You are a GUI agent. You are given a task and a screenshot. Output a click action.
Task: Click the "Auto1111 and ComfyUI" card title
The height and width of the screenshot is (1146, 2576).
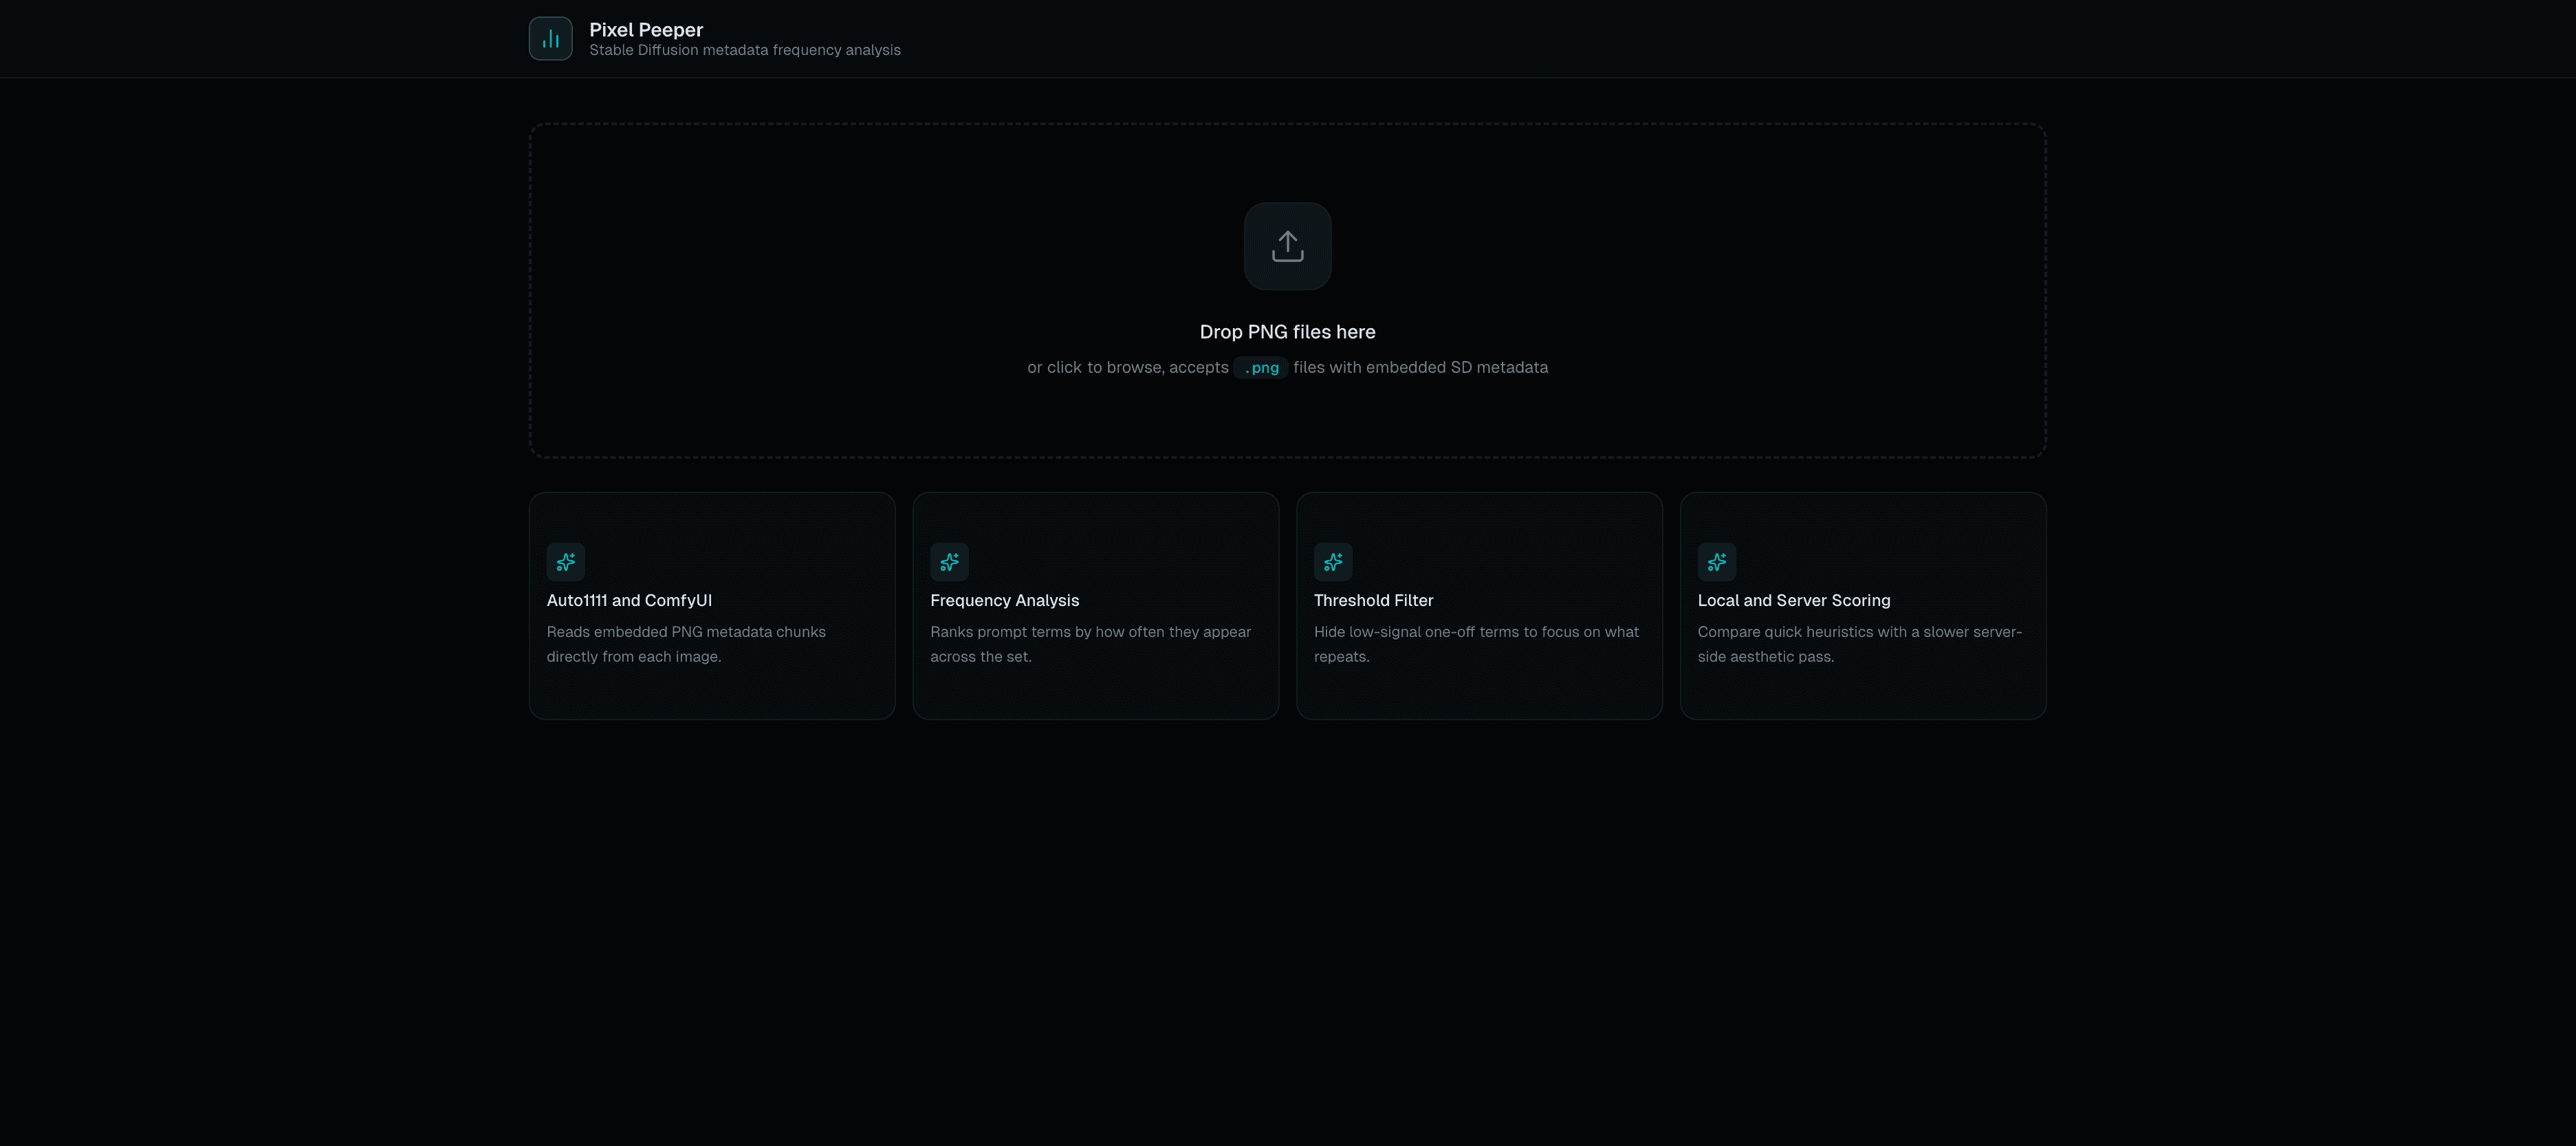point(629,600)
